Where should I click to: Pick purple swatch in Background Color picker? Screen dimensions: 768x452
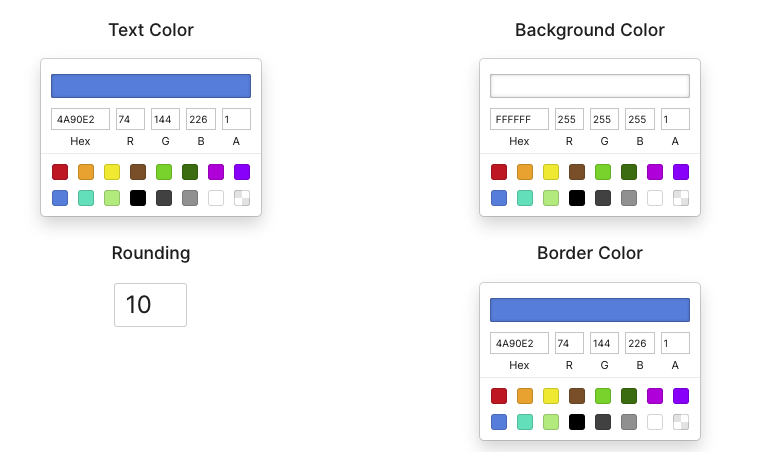tap(681, 172)
